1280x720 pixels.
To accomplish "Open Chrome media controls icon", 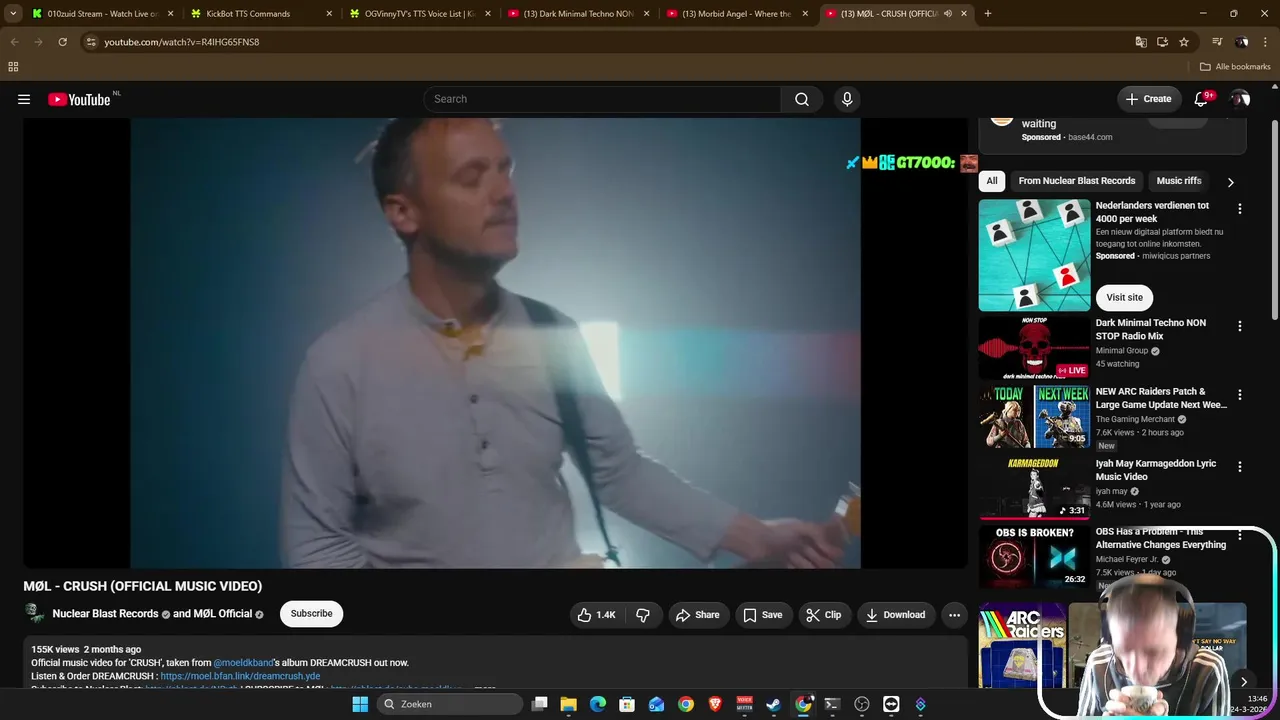I will (x=1217, y=42).
